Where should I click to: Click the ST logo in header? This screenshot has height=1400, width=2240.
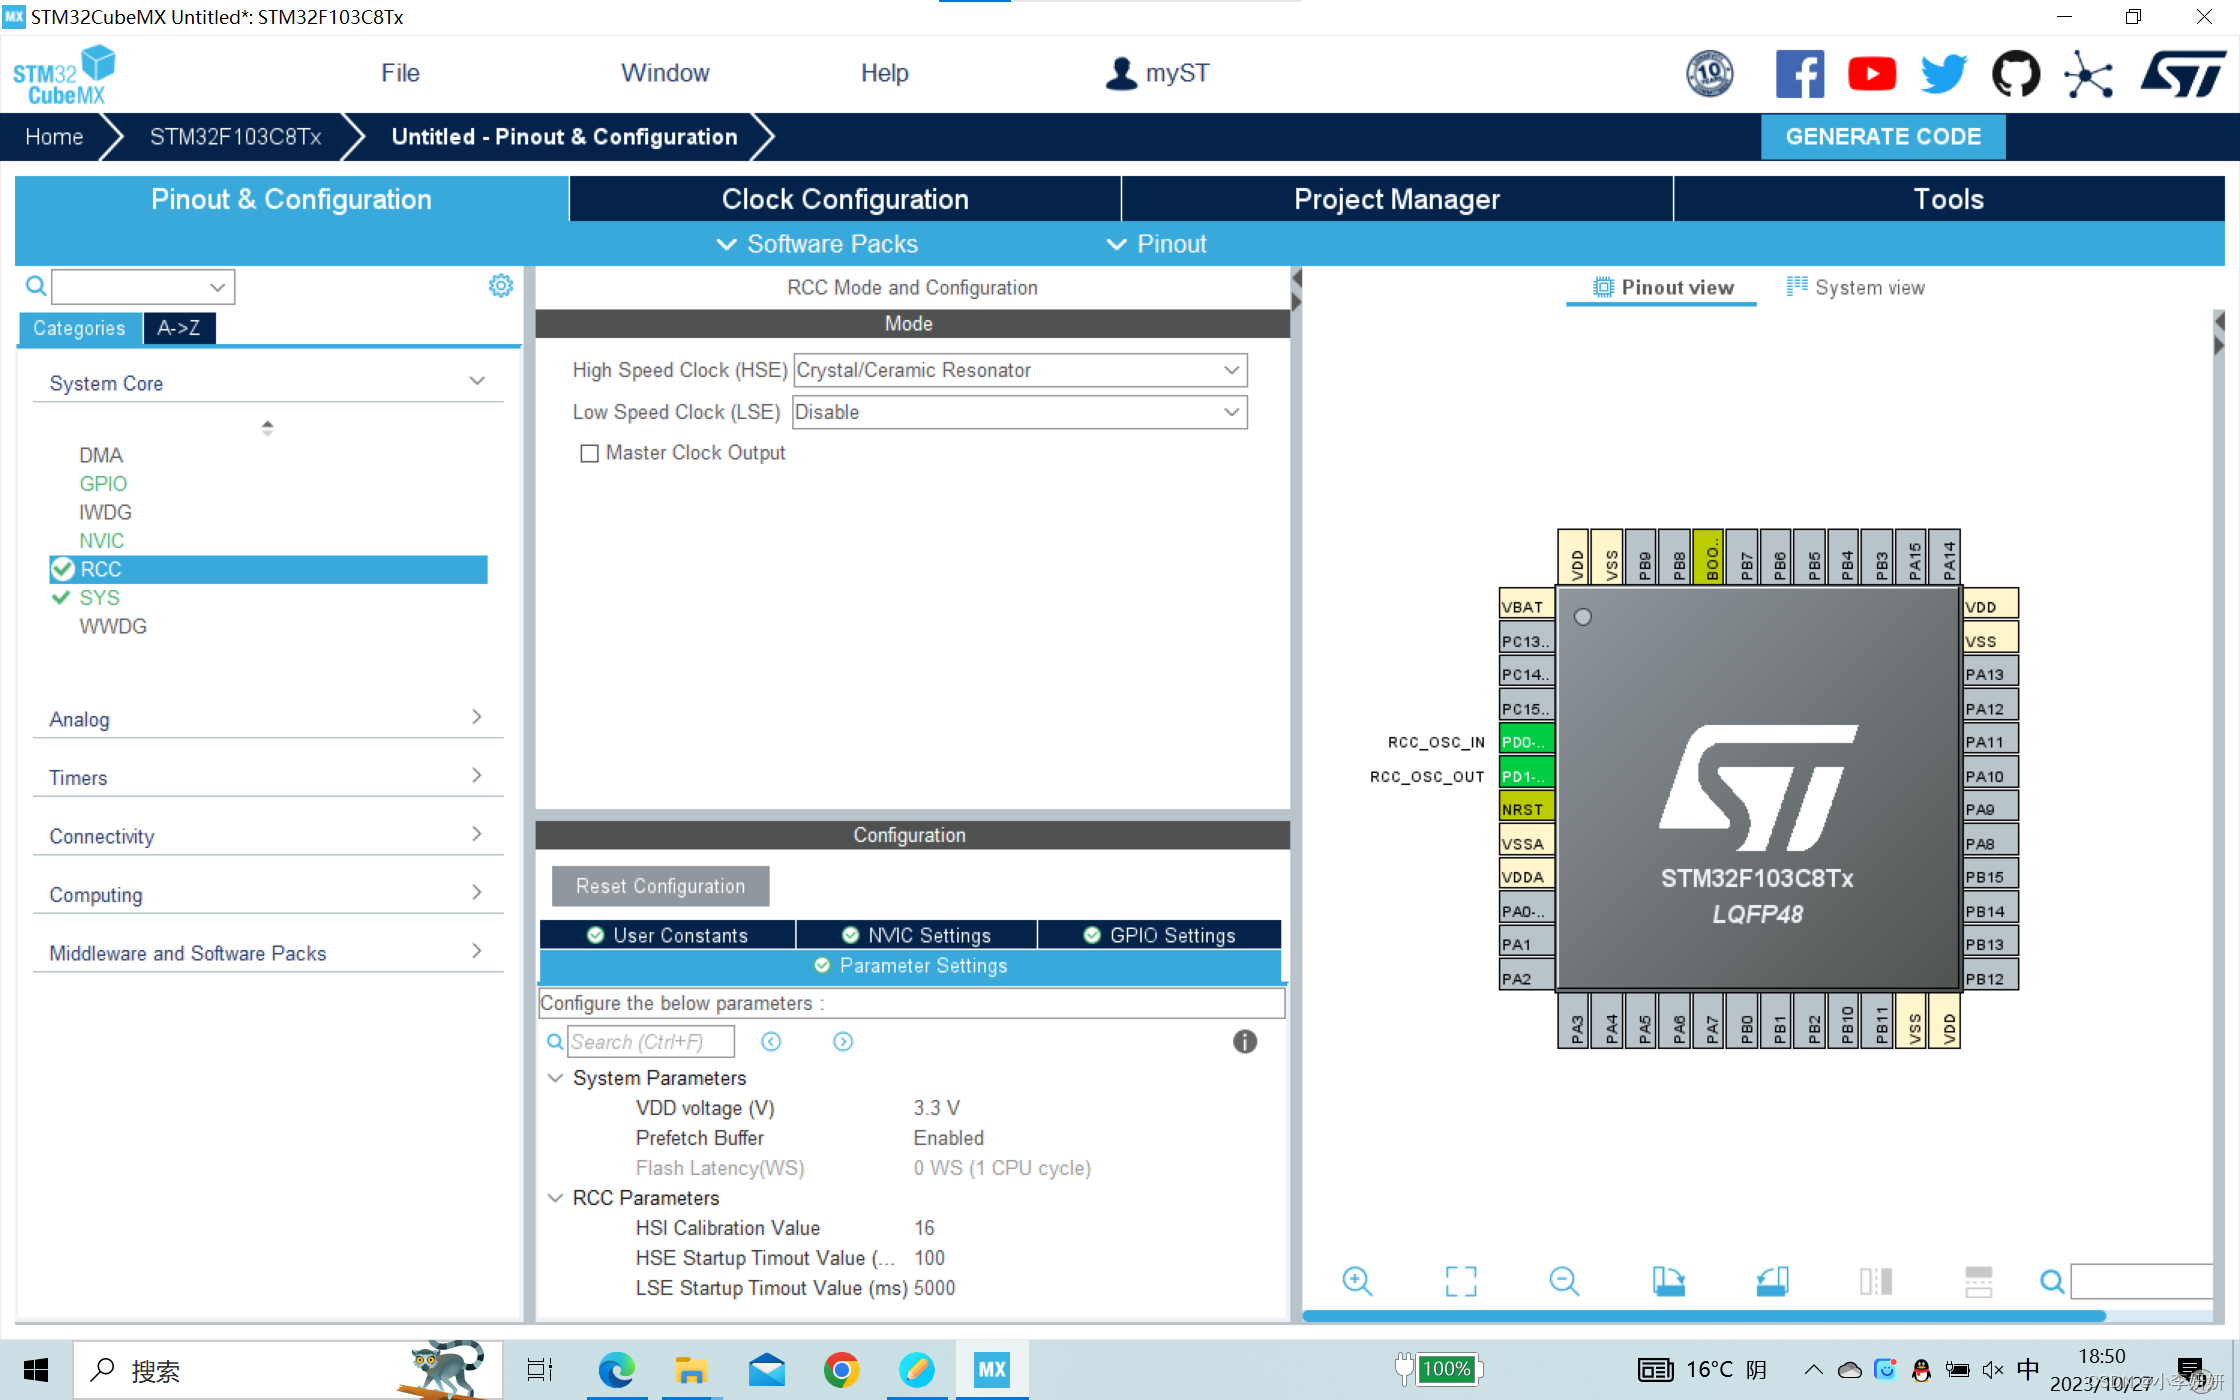pos(2184,74)
